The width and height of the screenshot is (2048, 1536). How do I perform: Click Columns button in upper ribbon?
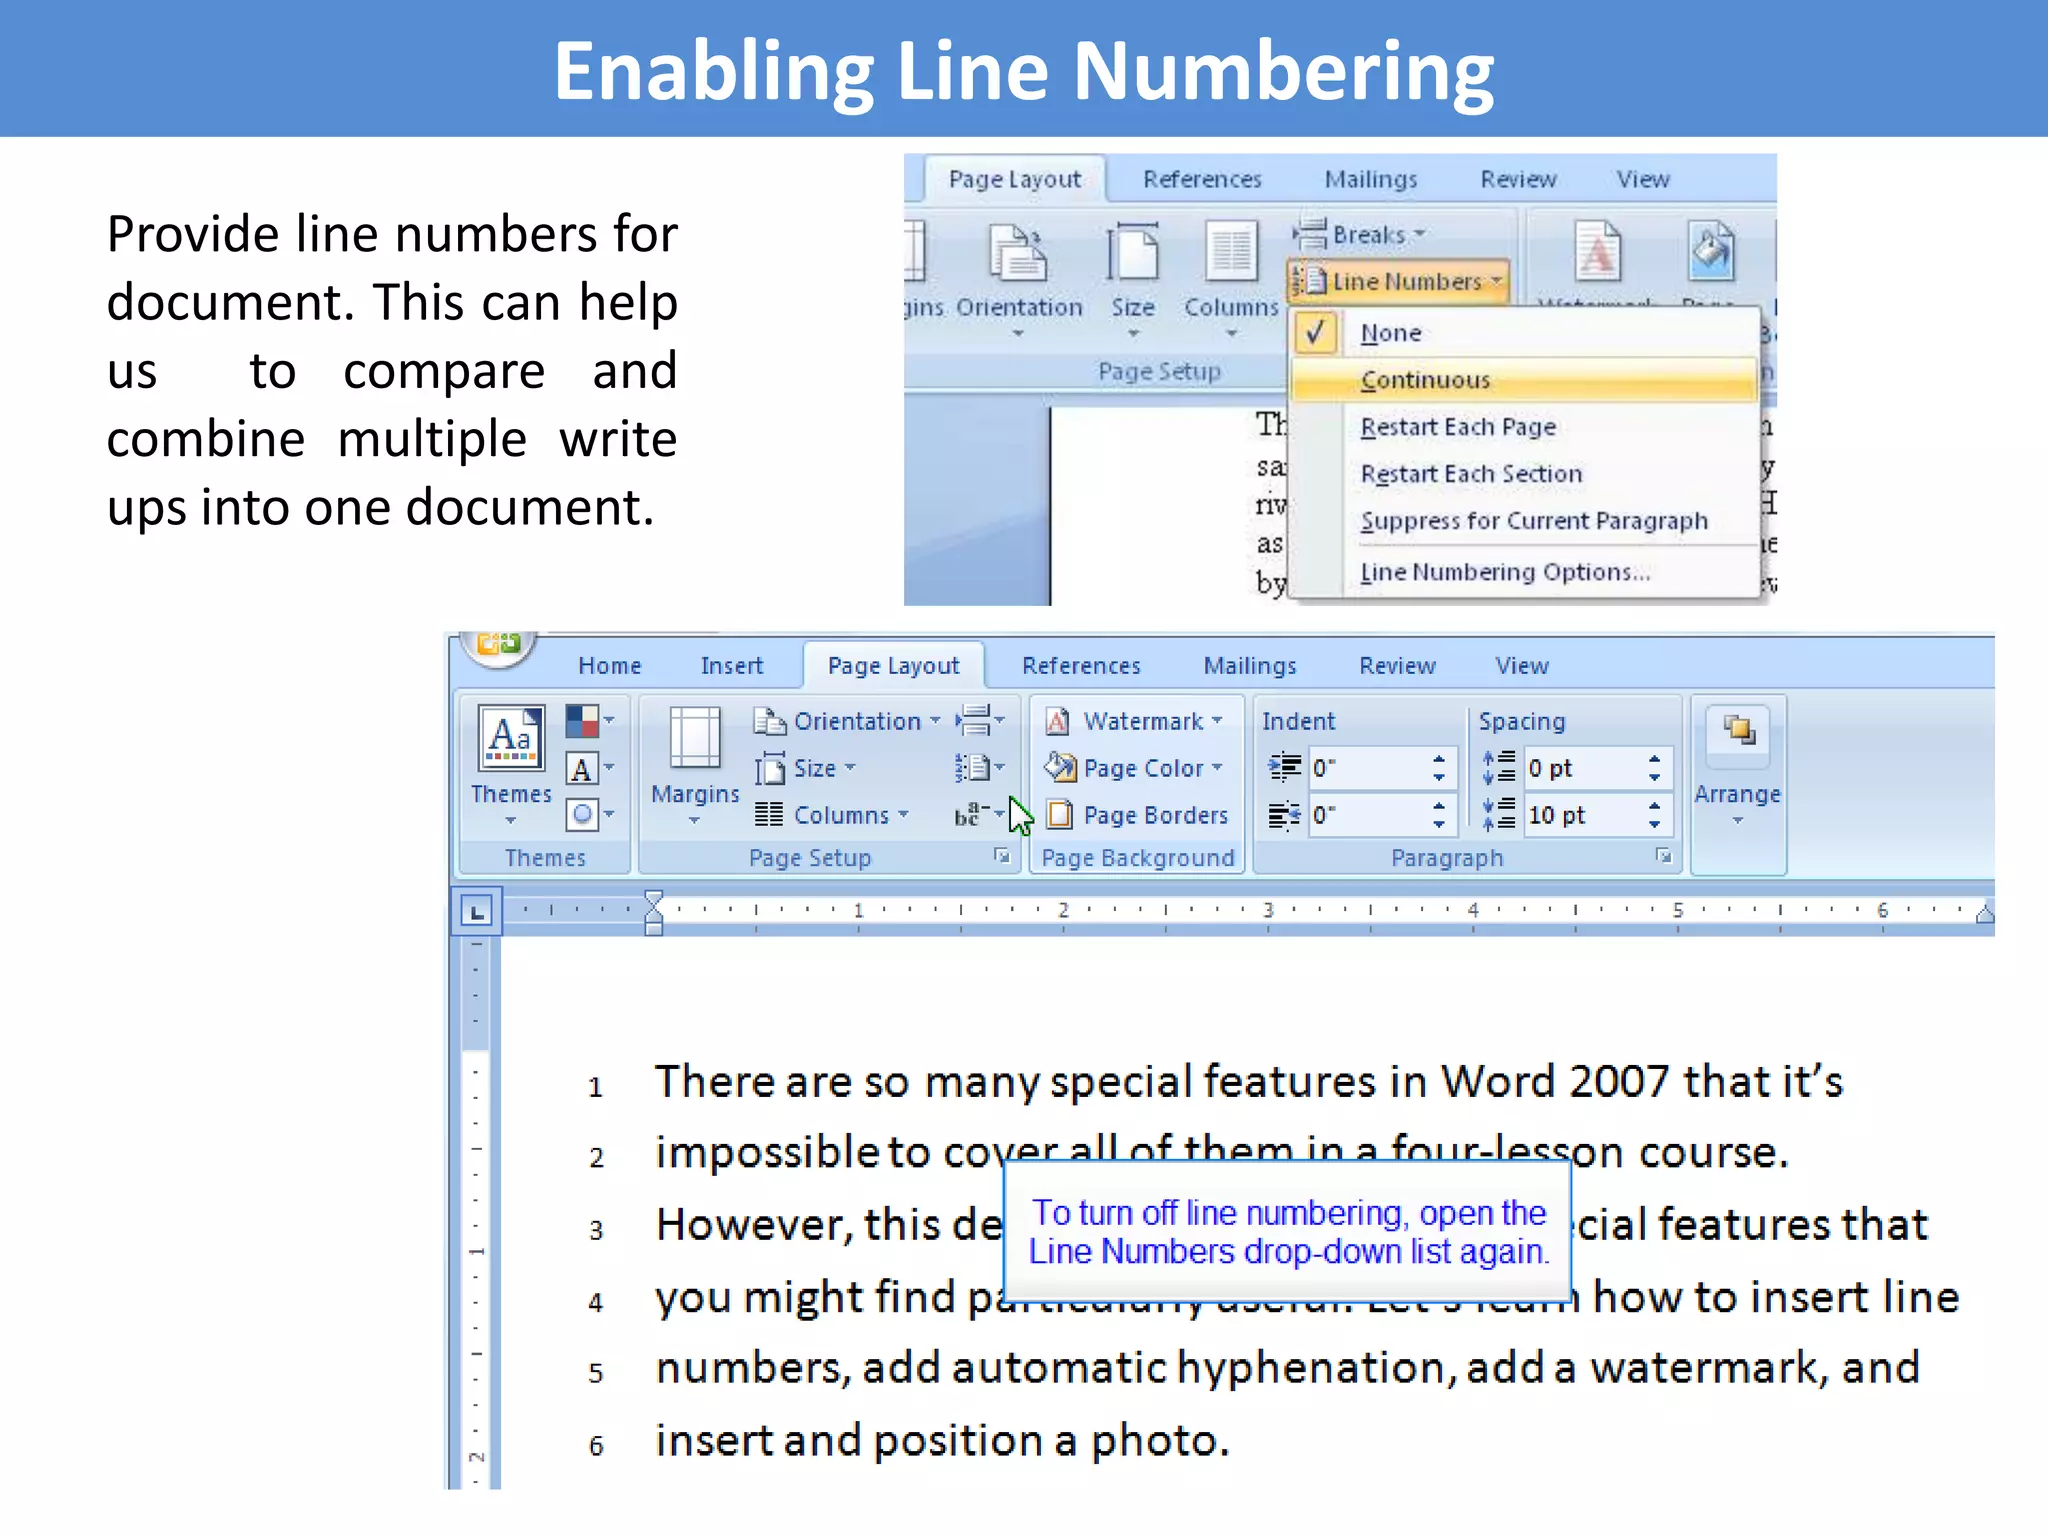point(1231,280)
